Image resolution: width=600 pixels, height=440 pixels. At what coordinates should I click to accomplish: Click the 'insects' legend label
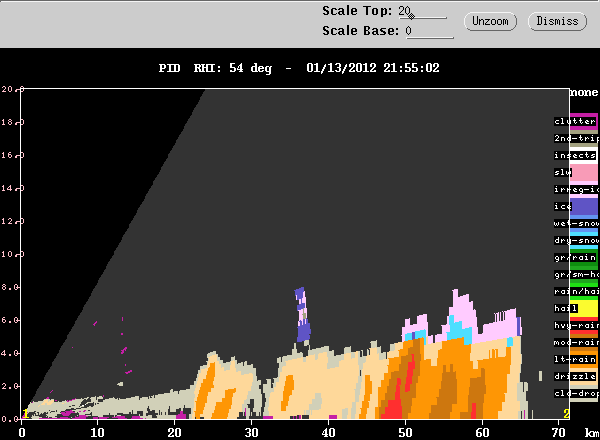pyautogui.click(x=575, y=155)
